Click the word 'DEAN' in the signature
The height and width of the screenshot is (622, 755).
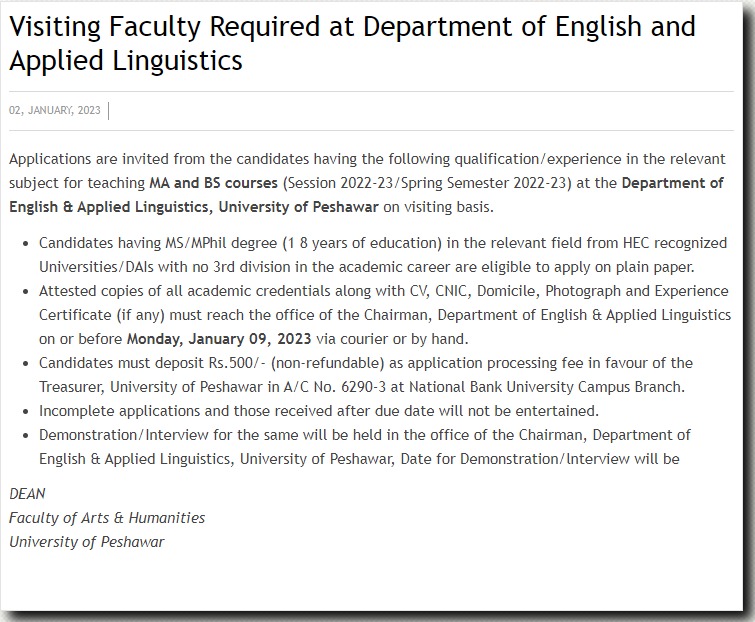27,494
